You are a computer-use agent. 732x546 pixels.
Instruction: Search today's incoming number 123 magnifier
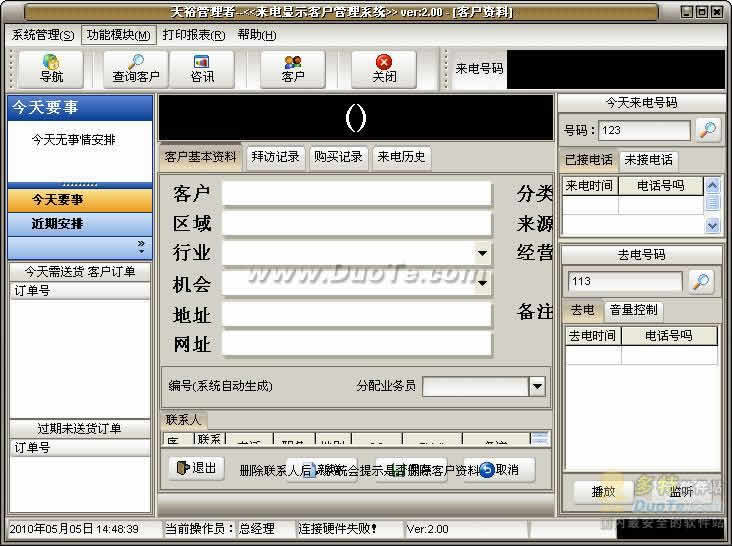[708, 130]
